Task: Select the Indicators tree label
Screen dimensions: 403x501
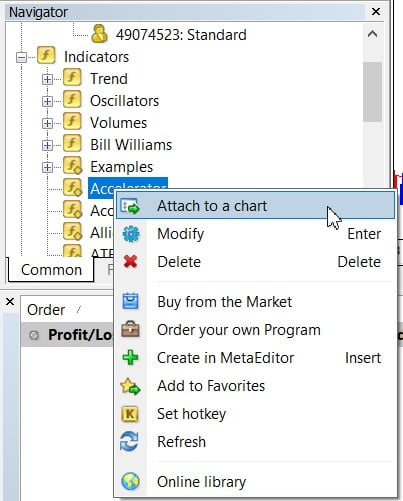Action: [96, 57]
